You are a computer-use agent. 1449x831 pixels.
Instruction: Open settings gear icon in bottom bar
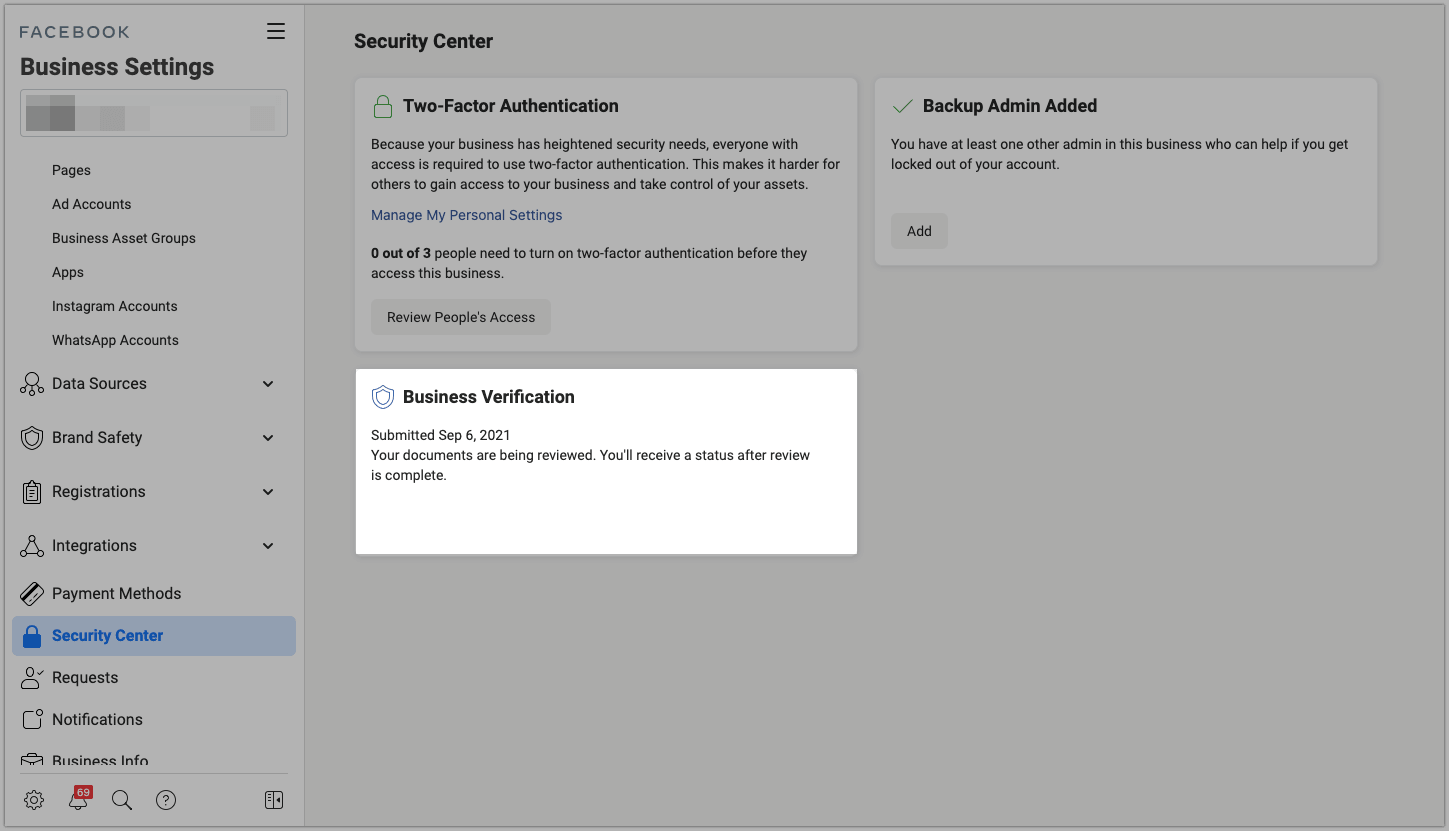click(34, 800)
